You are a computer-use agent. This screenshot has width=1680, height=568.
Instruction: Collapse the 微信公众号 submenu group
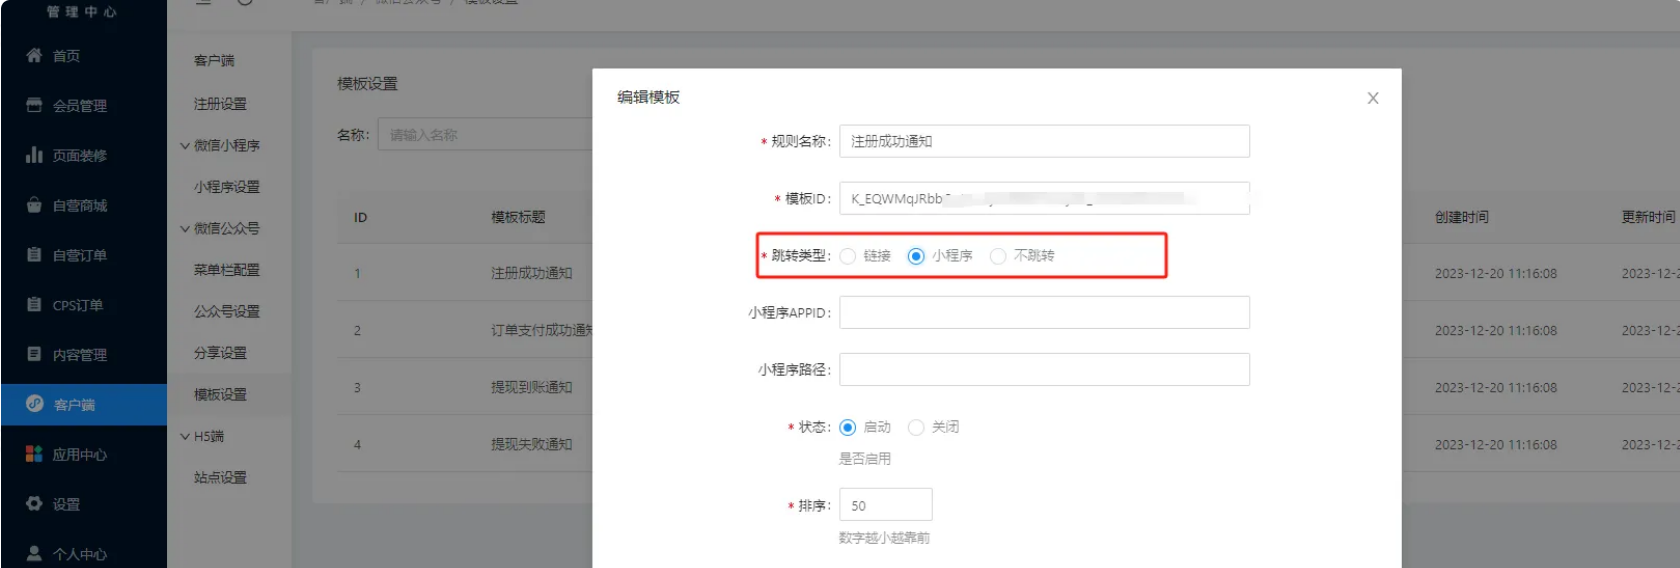tap(185, 228)
